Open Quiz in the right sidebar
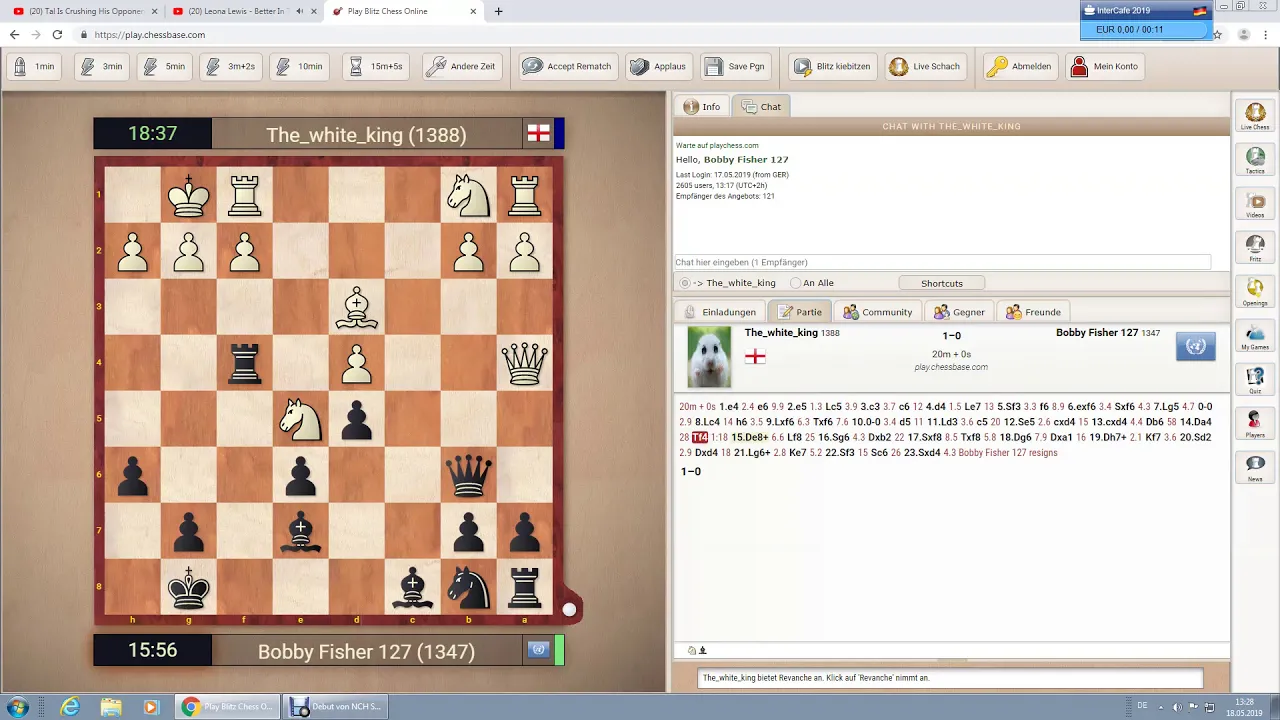Screen dimensions: 1280x720 click(x=1255, y=380)
